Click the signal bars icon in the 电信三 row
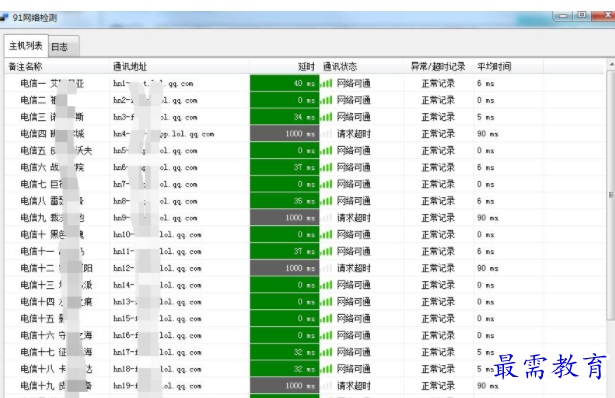Screen dimensions: 615x398 coord(326,117)
